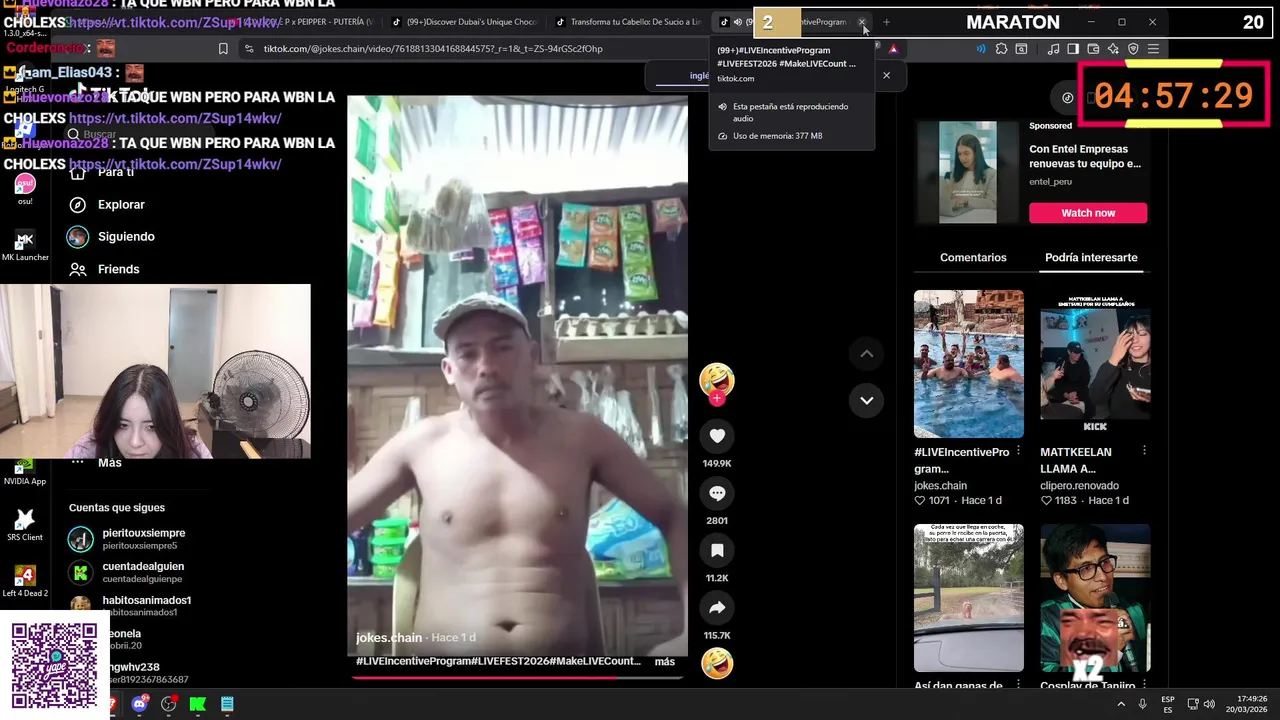The image size is (1280, 720).
Task: Switch to the Podría interesarte tab
Action: tap(1091, 258)
